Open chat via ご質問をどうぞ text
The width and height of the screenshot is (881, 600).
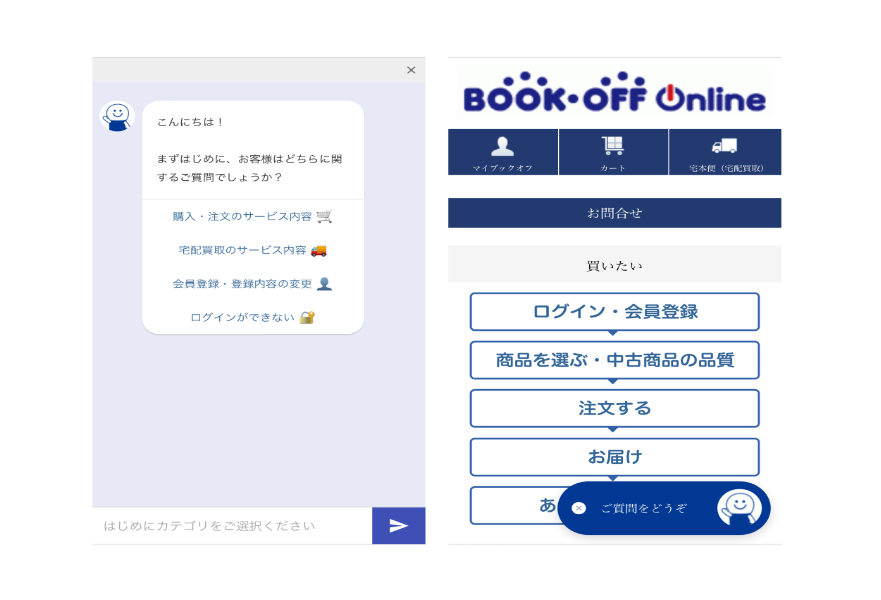click(644, 508)
